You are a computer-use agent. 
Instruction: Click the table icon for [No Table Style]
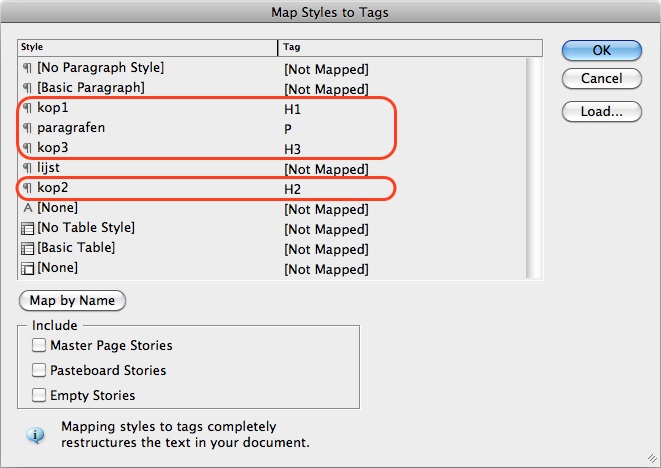[27, 228]
